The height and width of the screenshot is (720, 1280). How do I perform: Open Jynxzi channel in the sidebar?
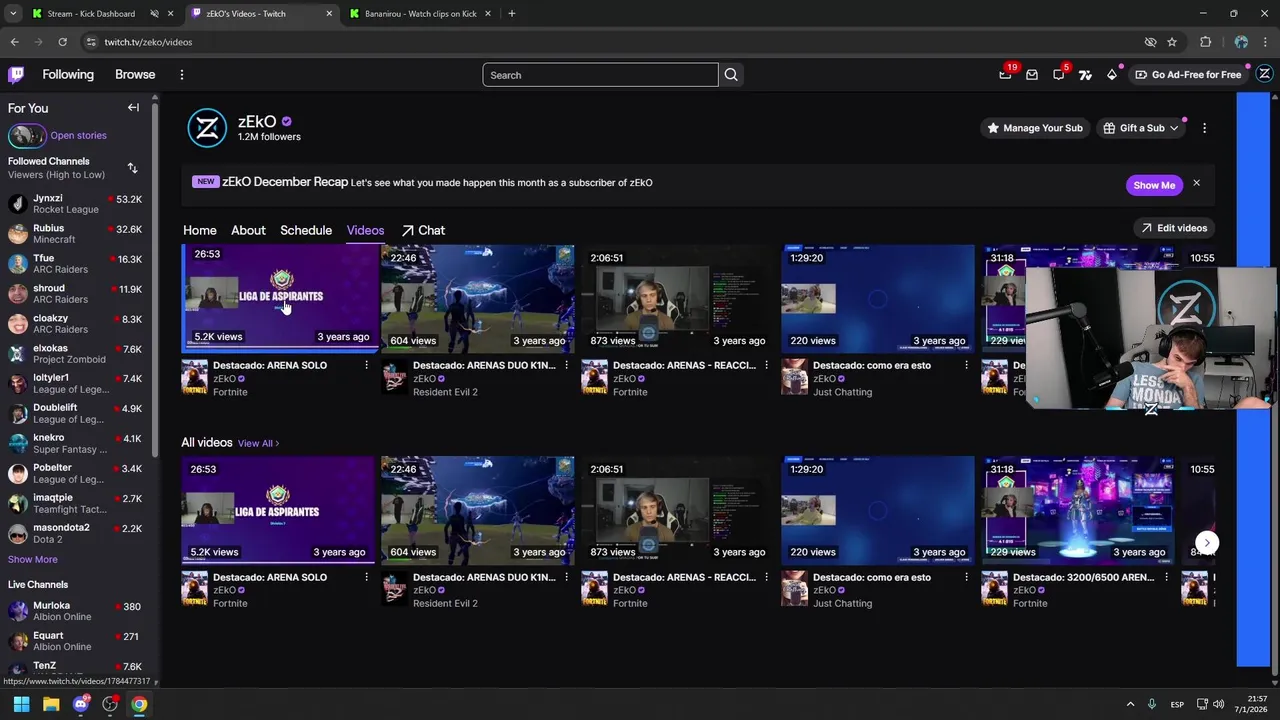click(x=75, y=204)
